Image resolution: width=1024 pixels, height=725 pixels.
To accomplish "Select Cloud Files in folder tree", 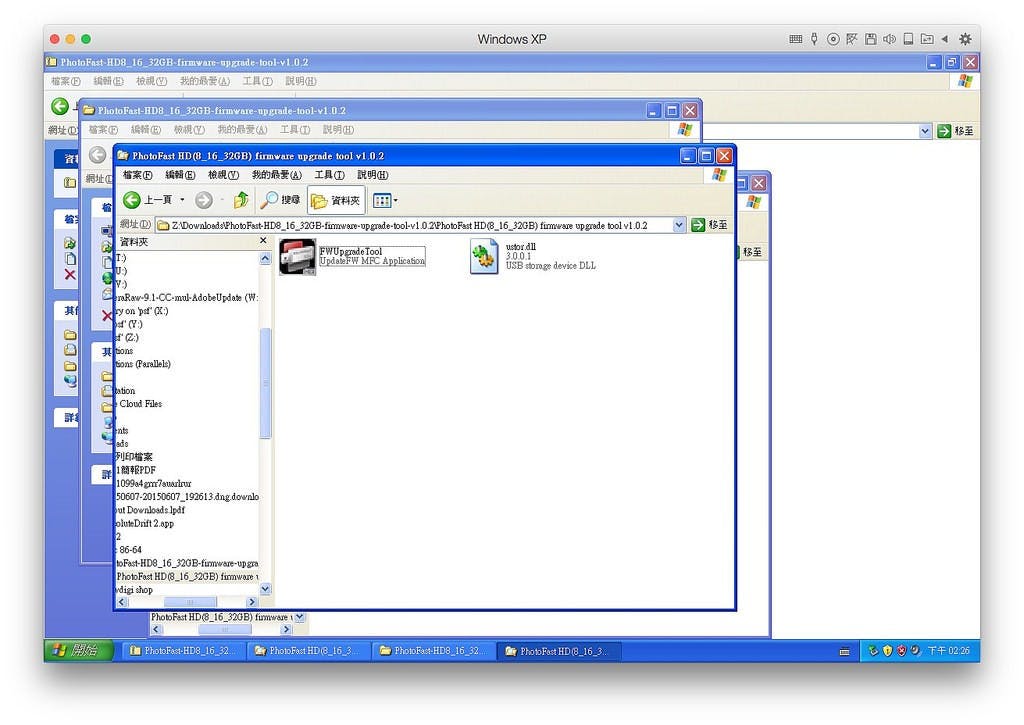I will coord(140,404).
